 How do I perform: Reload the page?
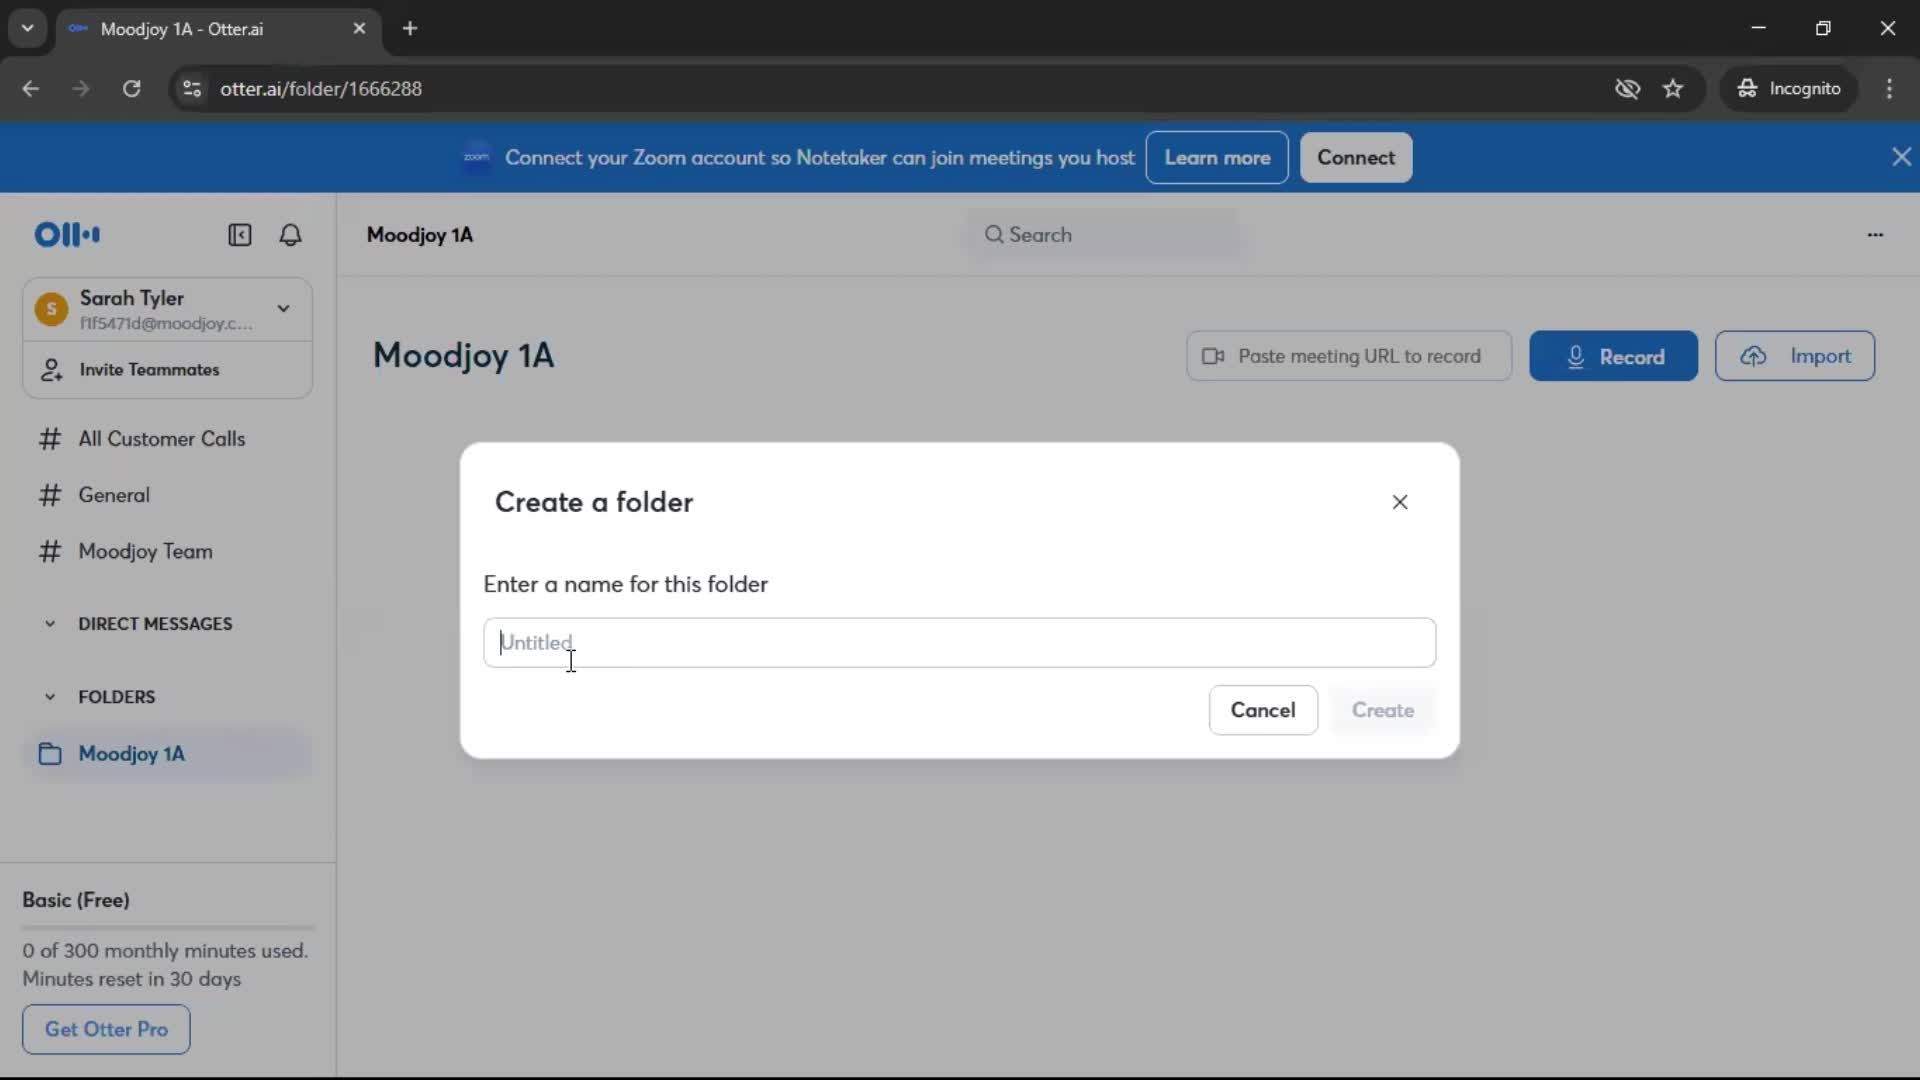point(131,89)
